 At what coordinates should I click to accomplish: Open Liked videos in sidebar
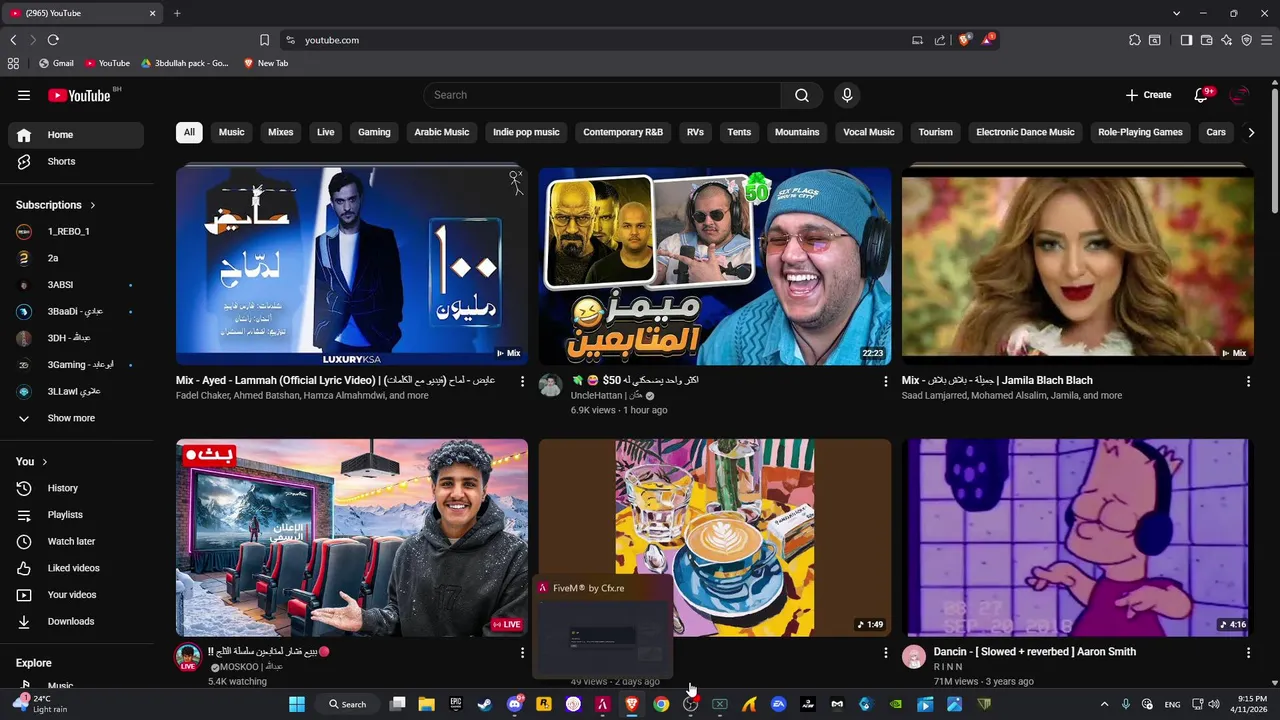click(x=76, y=568)
